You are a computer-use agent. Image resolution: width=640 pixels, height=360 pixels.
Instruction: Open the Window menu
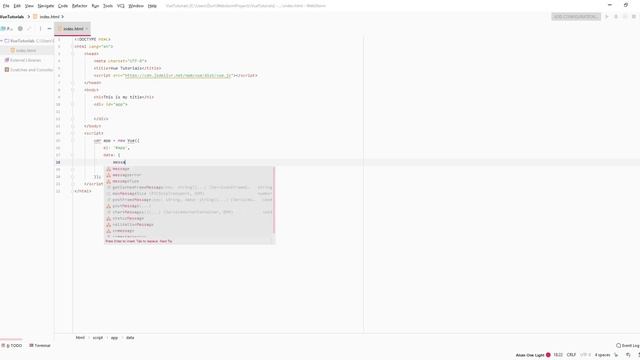136,6
